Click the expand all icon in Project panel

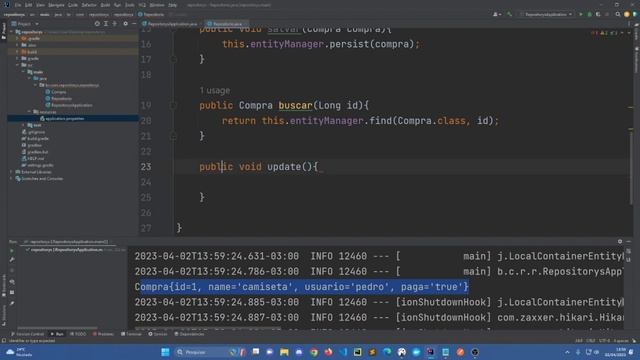coord(106,24)
